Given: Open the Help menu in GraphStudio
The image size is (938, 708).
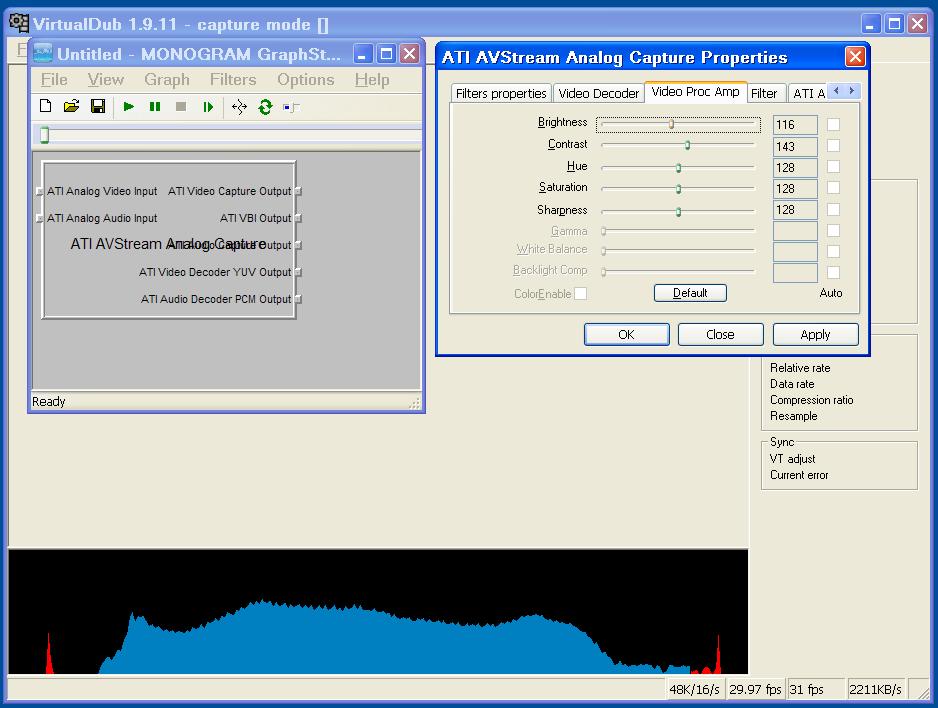Looking at the screenshot, I should pos(371,80).
